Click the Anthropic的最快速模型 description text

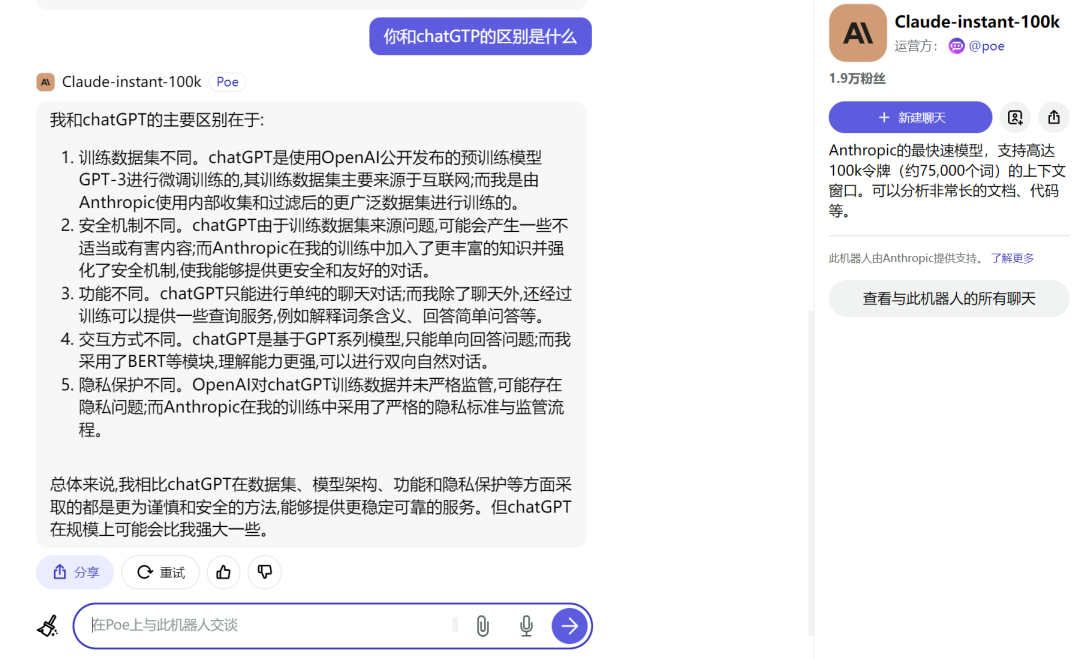pos(947,180)
